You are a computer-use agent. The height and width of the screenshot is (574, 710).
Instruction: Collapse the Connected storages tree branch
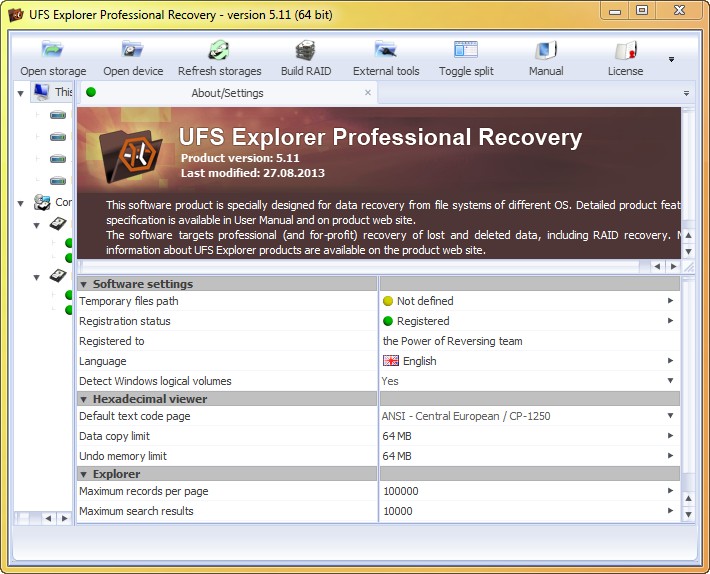(20, 204)
